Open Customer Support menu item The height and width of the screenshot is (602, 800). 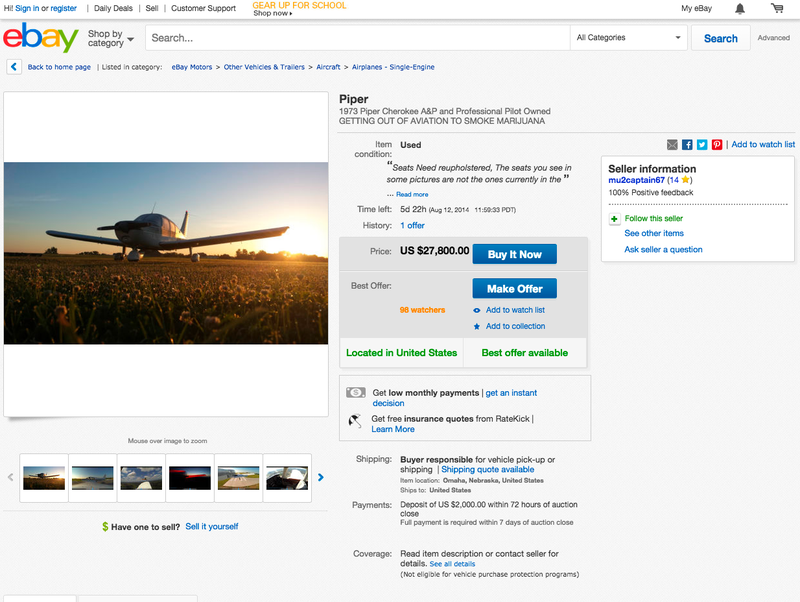204,8
